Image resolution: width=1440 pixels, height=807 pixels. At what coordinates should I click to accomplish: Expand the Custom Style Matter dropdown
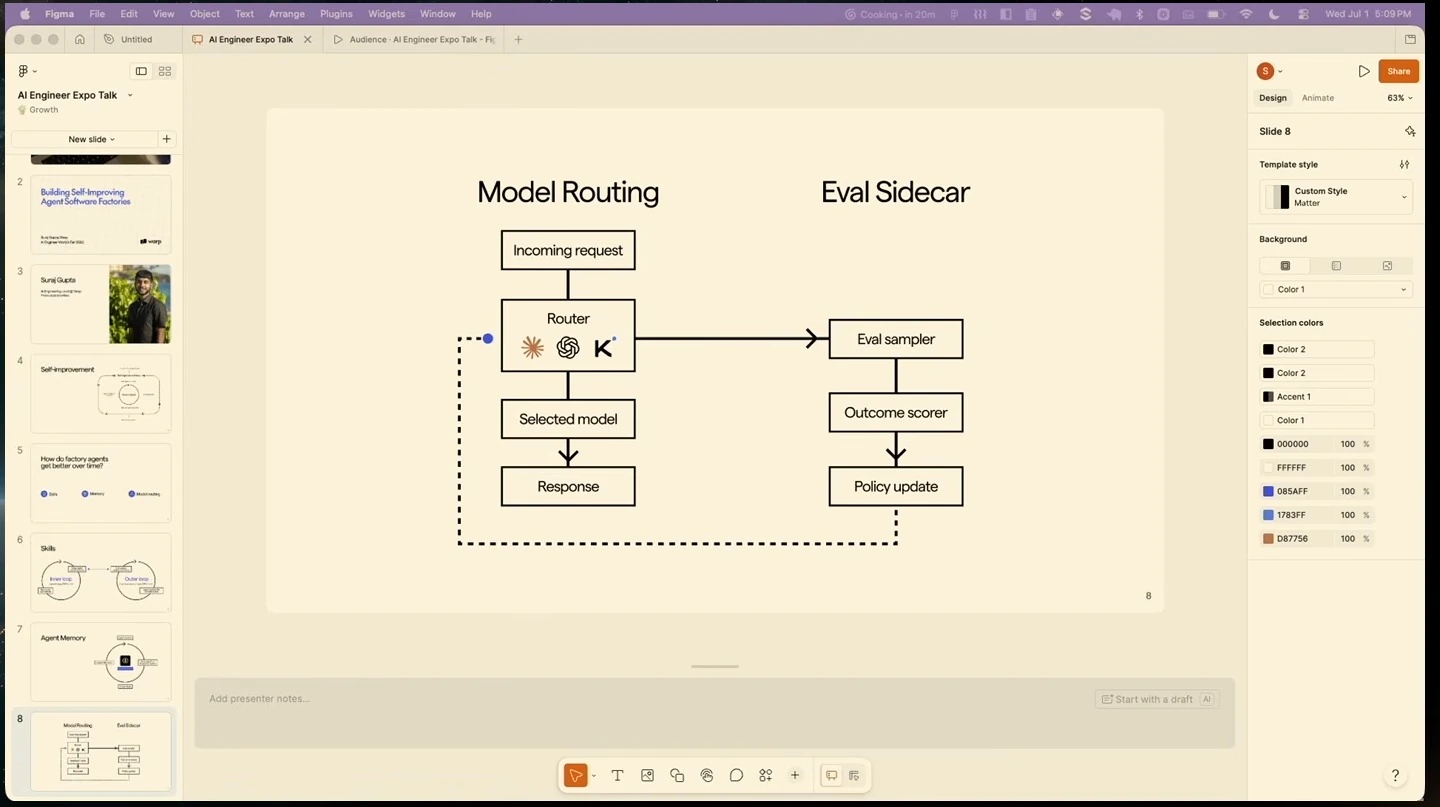point(1336,197)
